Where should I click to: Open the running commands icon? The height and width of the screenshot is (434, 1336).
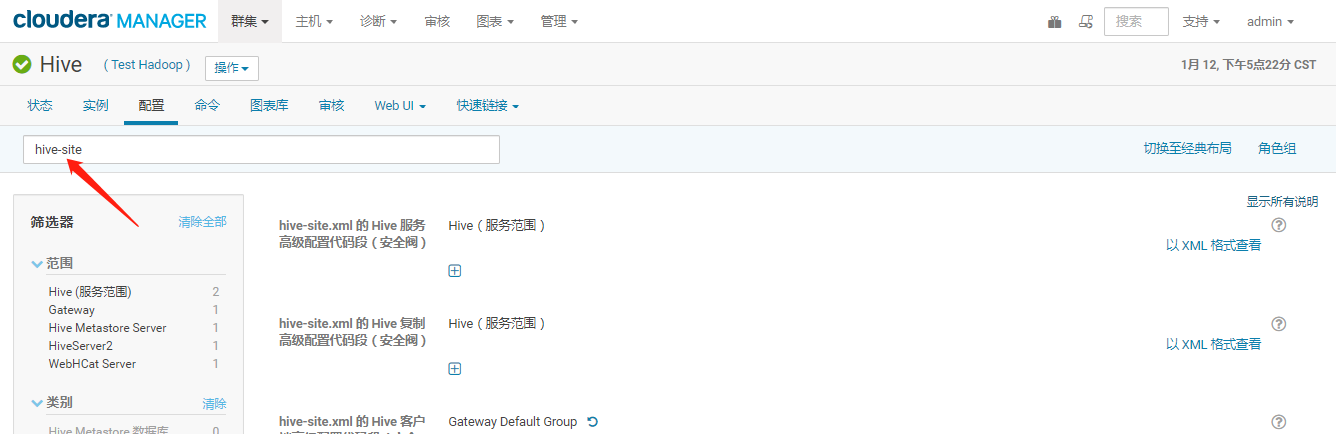1085,21
